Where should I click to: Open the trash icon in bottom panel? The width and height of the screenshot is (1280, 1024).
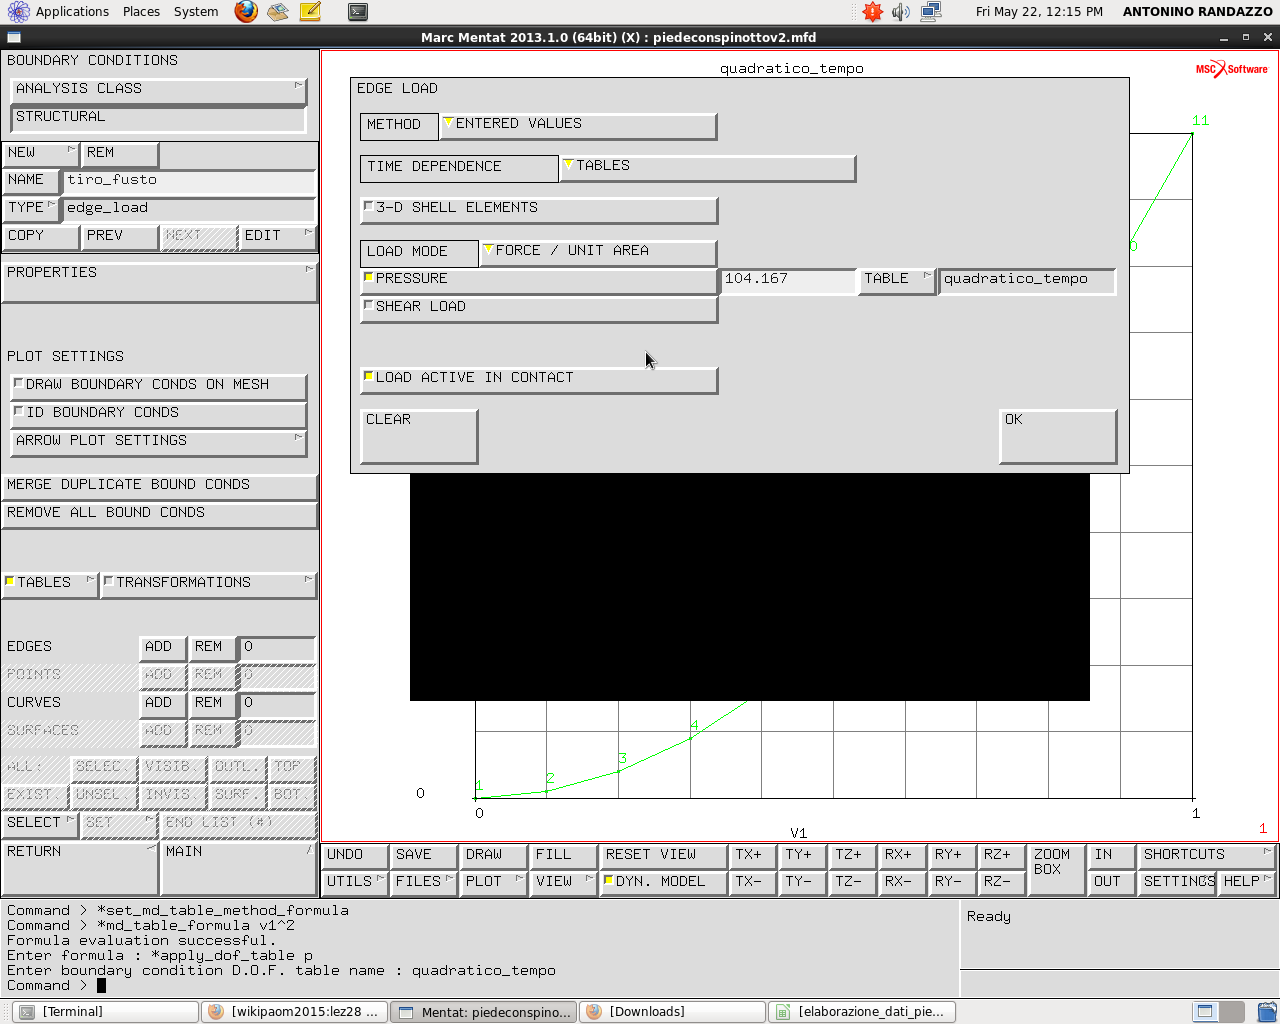[x=1267, y=1012]
